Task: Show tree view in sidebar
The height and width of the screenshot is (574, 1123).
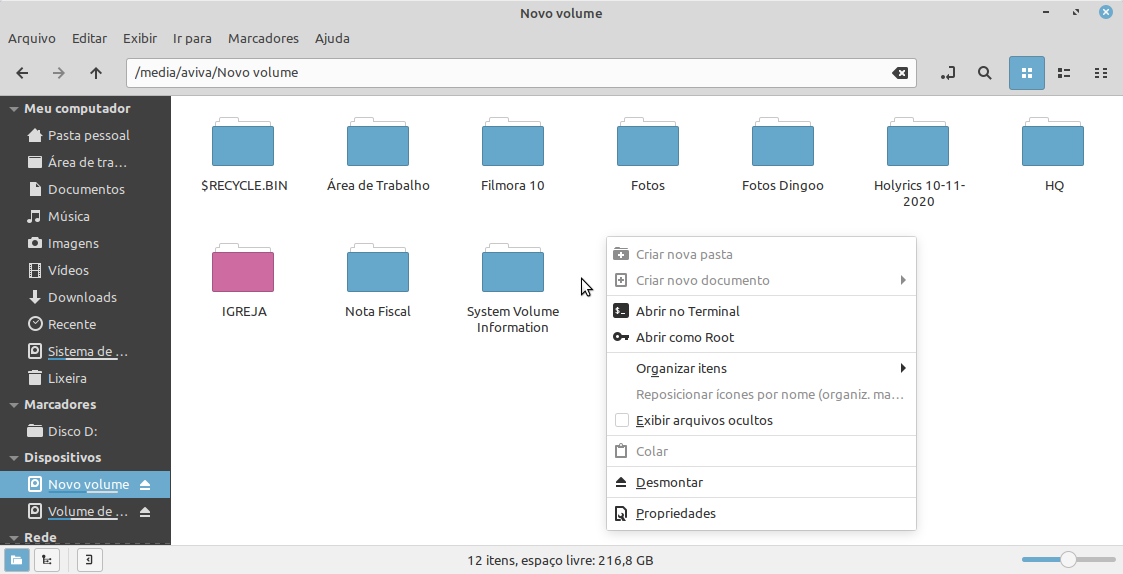Action: pos(47,560)
